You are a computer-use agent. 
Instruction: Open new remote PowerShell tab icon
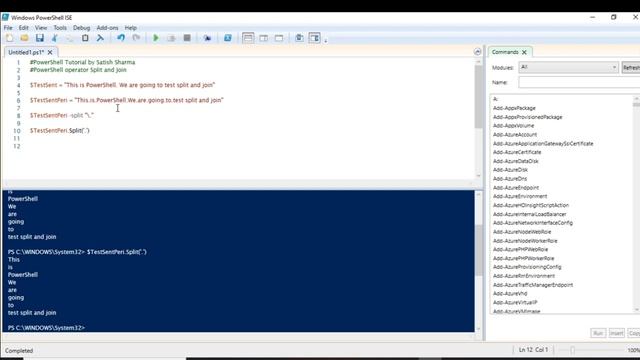207,38
